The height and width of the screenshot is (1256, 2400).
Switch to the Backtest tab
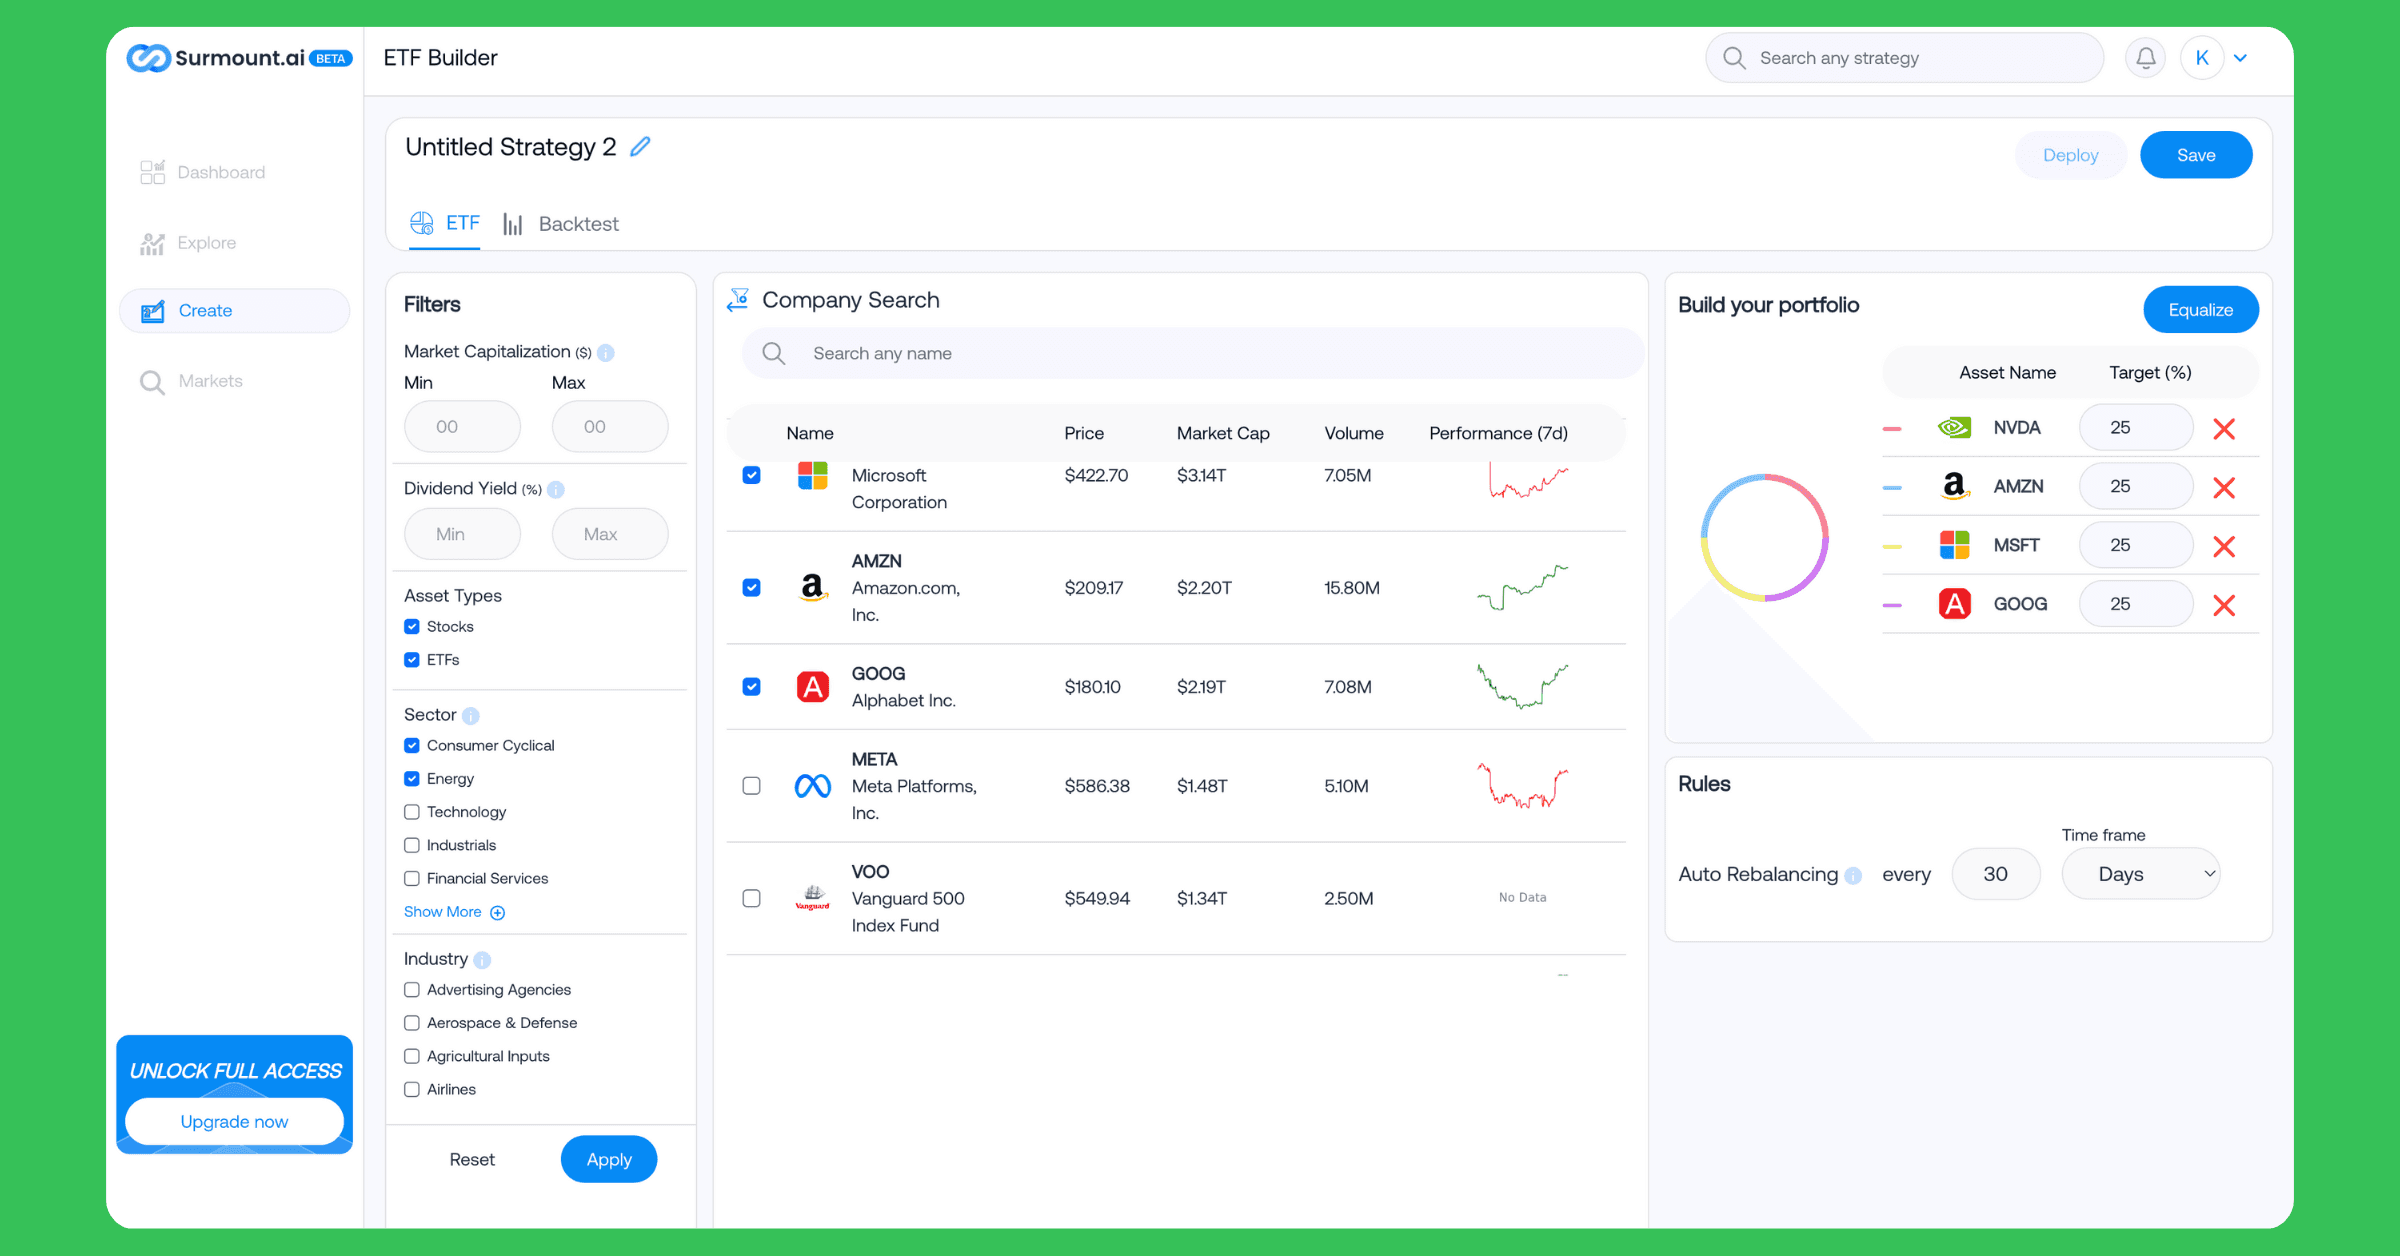[561, 224]
